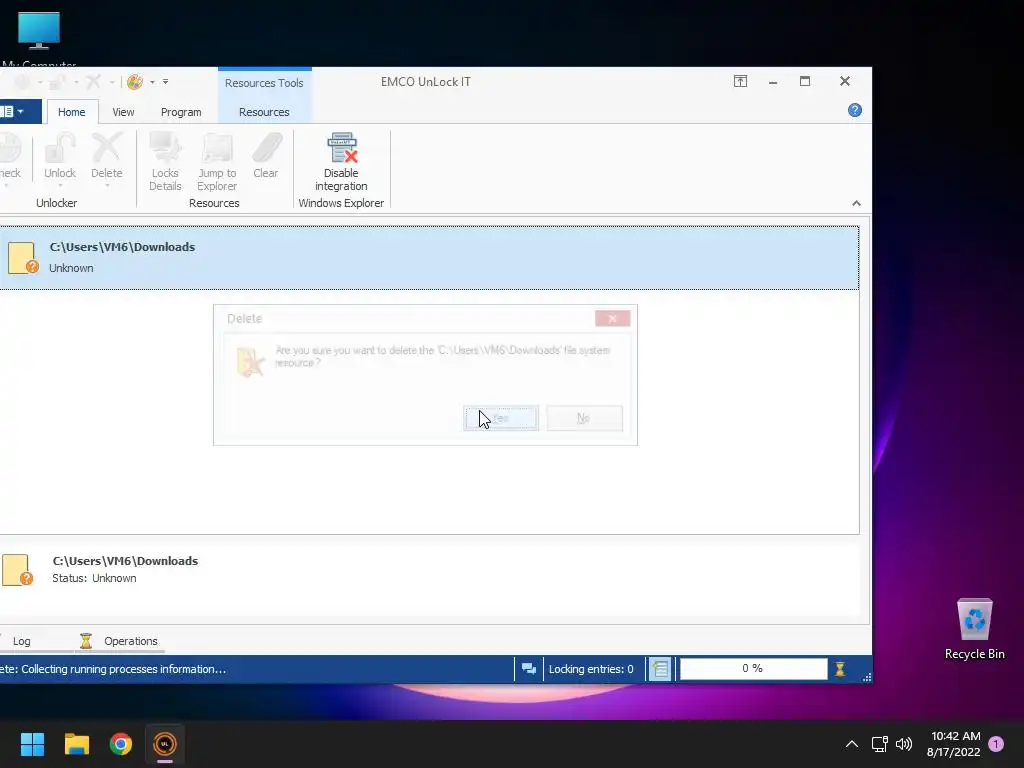Click Jump to Explorer button

pyautogui.click(x=217, y=161)
